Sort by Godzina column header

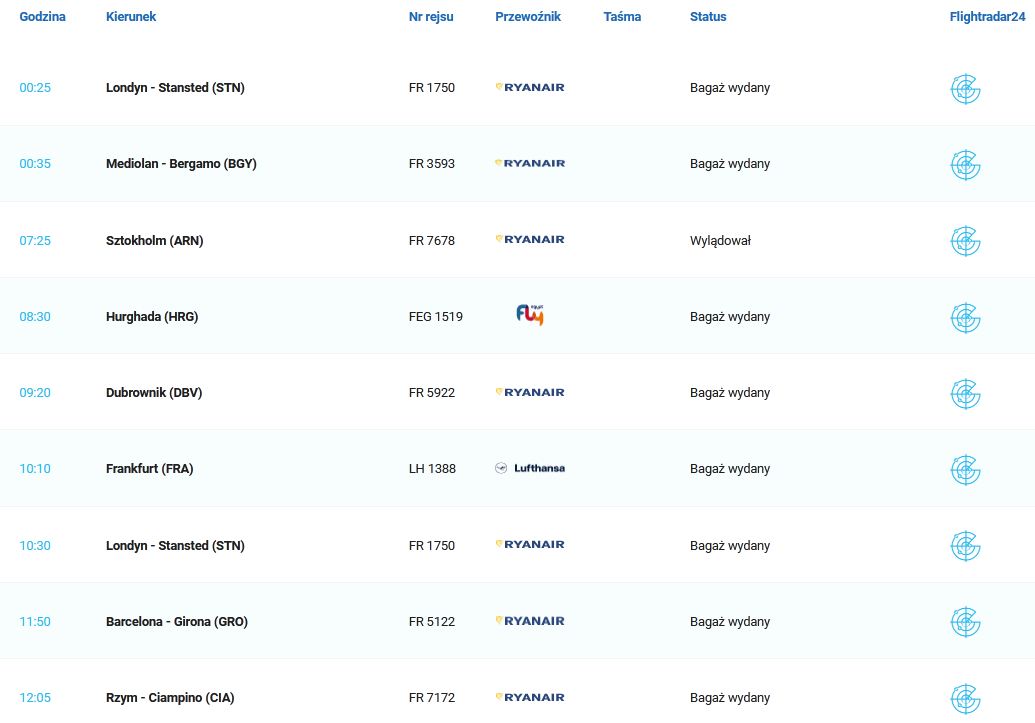click(42, 17)
